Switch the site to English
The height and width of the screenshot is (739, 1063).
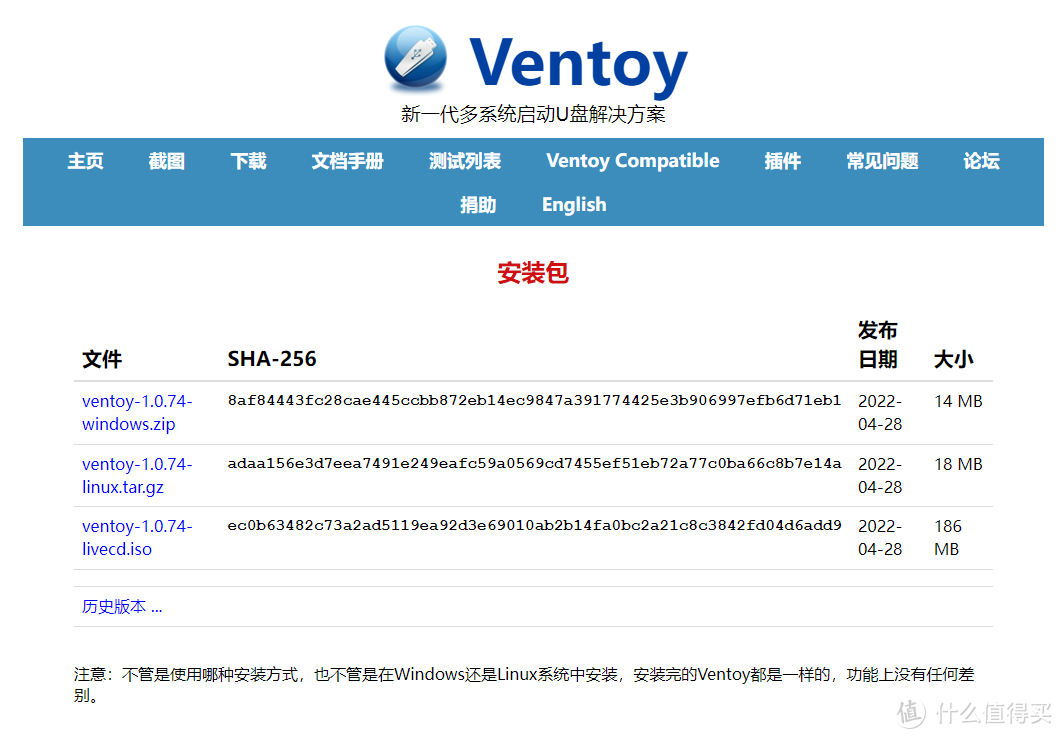[x=573, y=205]
